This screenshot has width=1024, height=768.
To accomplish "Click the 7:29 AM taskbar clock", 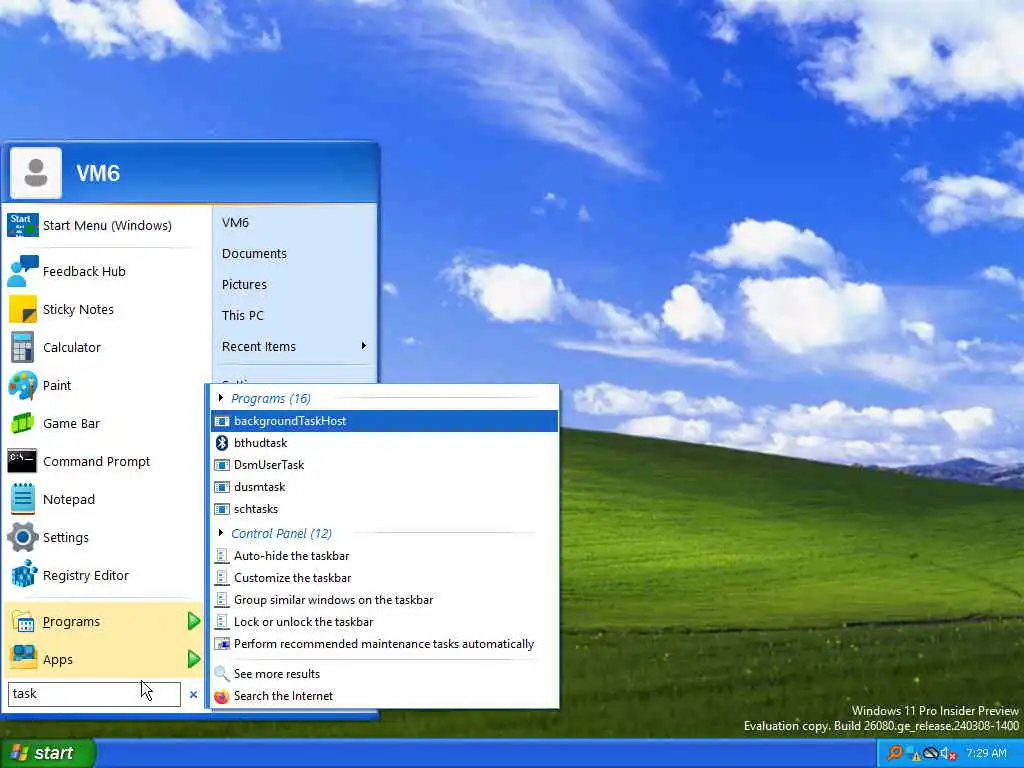I will 986,754.
